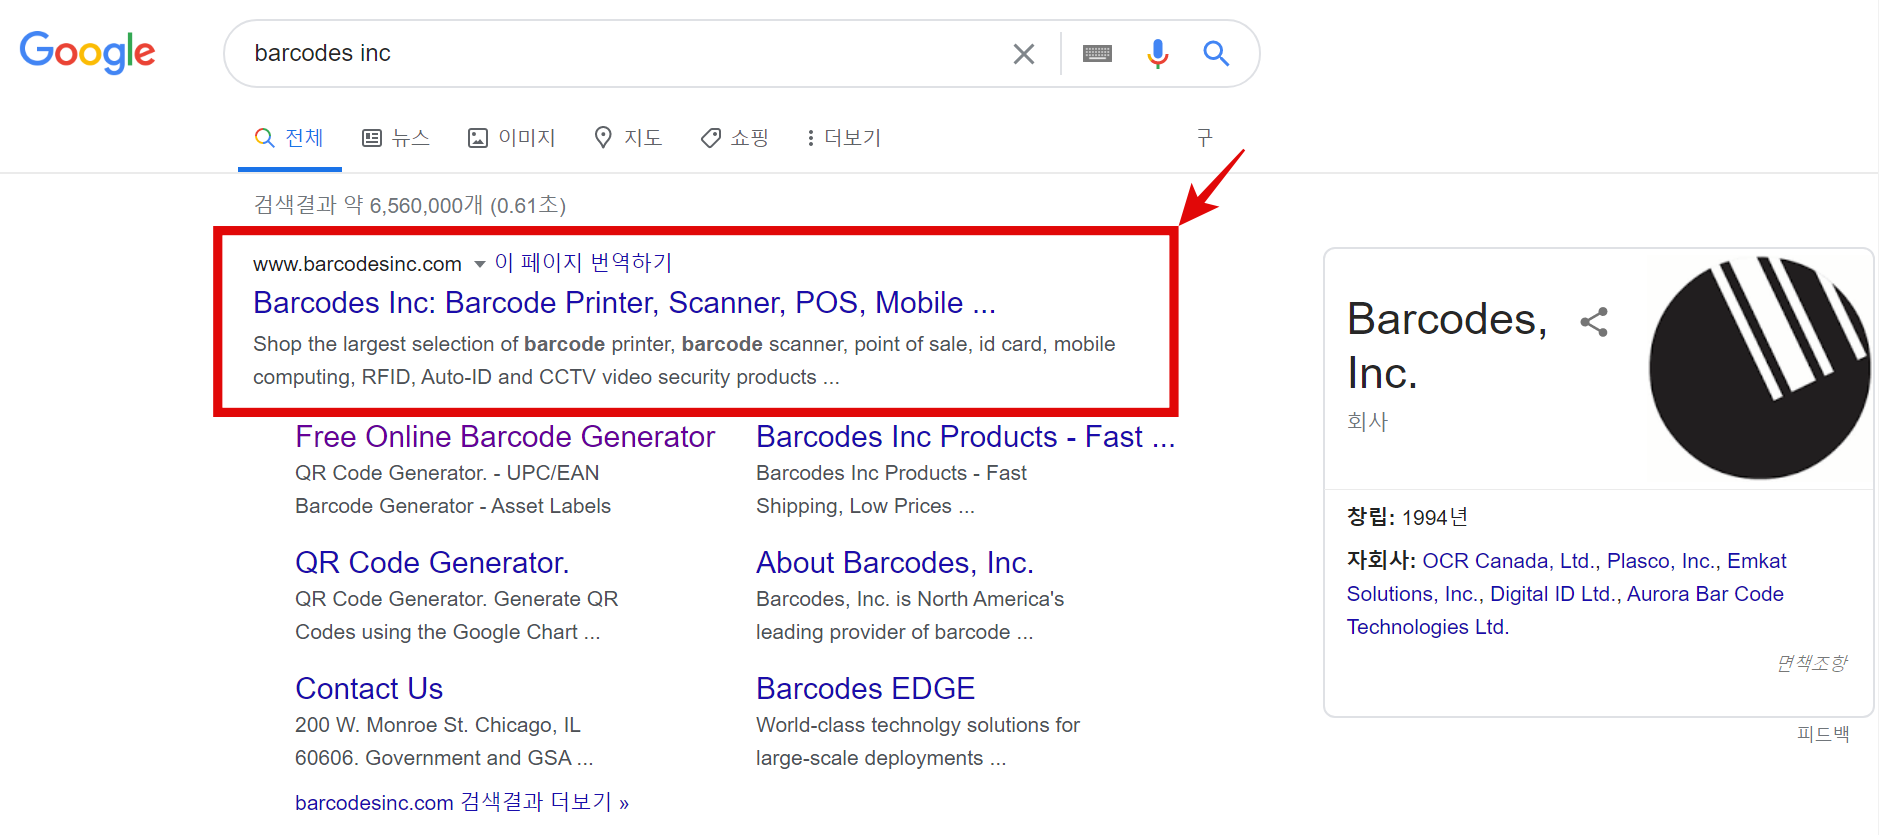Click the Barcodes, Inc. logo thumbnail
This screenshot has width=1879, height=835.
[x=1760, y=368]
